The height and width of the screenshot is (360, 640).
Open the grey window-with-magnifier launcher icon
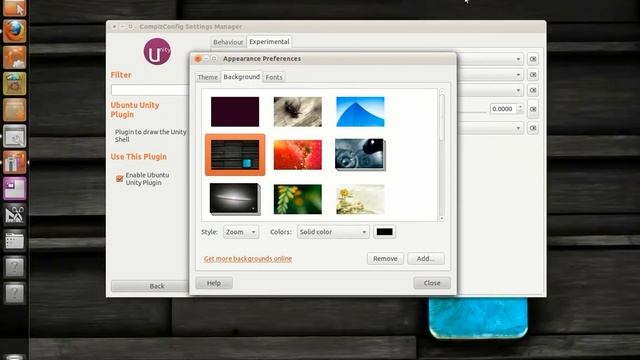coord(15,136)
